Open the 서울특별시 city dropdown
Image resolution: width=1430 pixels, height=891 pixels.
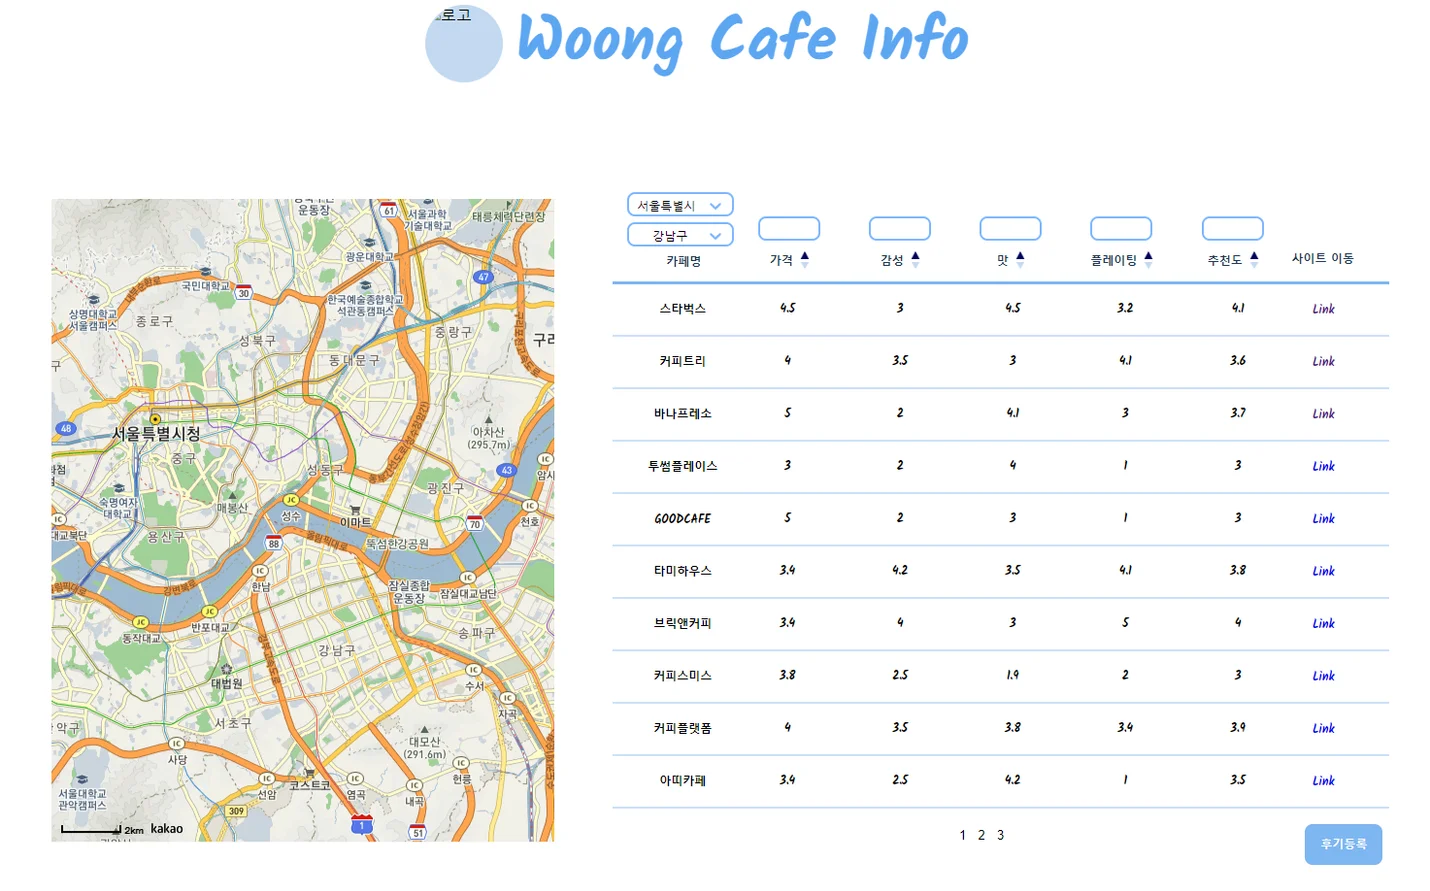[x=680, y=205]
